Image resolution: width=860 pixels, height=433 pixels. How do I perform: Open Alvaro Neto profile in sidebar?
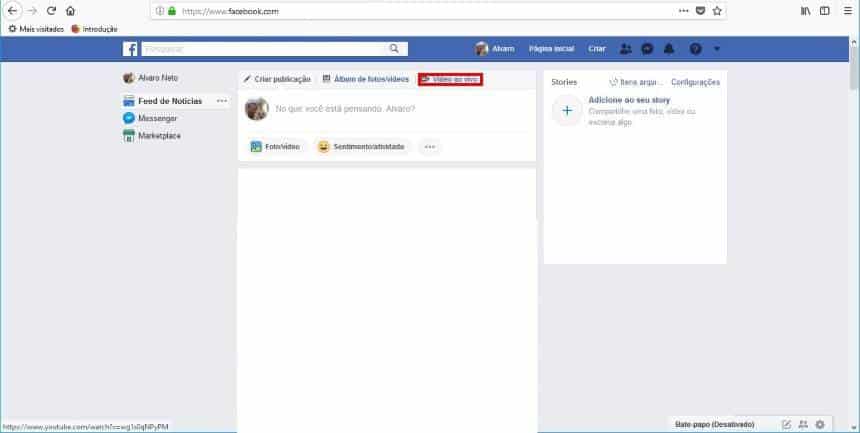[x=151, y=78]
